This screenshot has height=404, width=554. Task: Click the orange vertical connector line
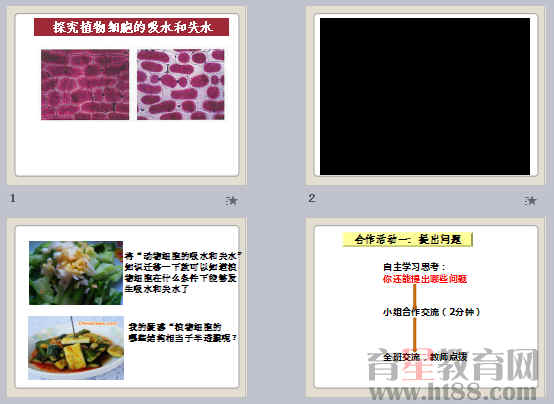(415, 318)
